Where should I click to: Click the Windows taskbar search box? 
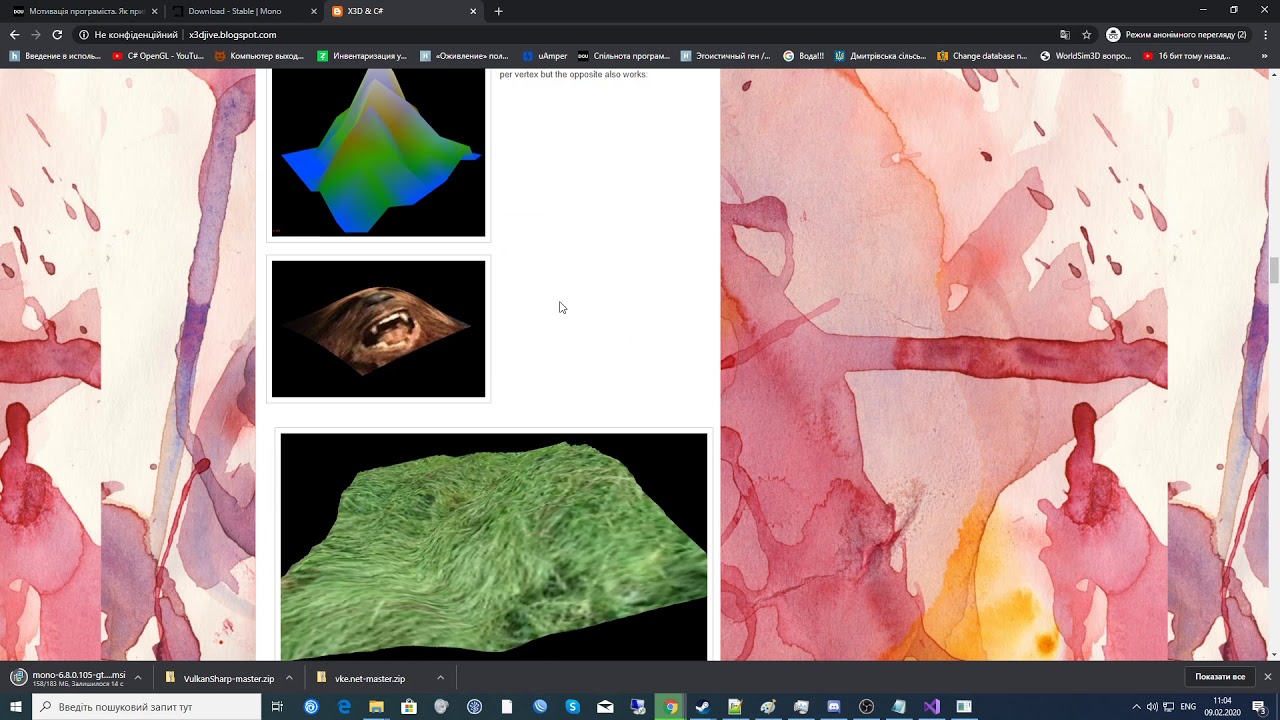coord(146,707)
